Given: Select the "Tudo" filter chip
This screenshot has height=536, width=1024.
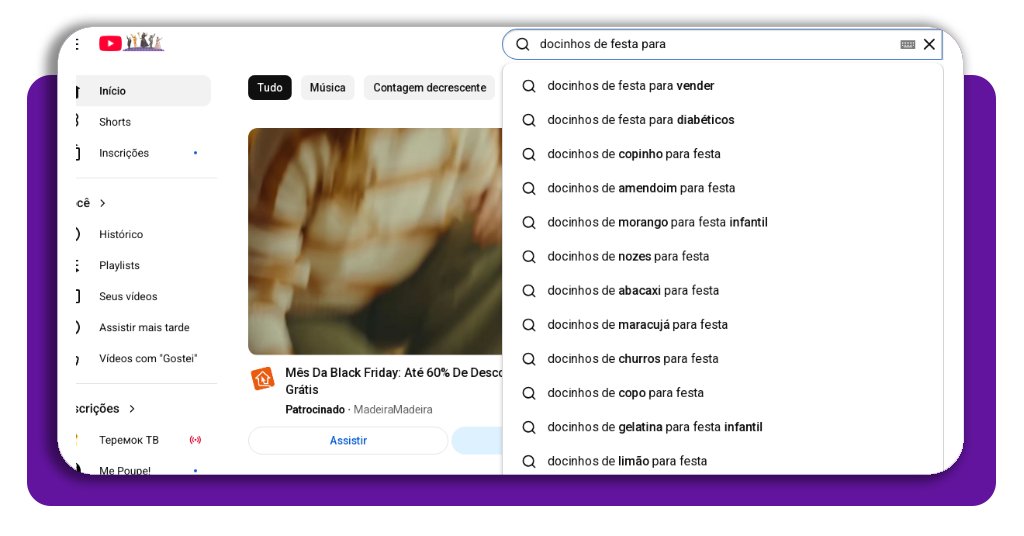Looking at the screenshot, I should coord(269,88).
